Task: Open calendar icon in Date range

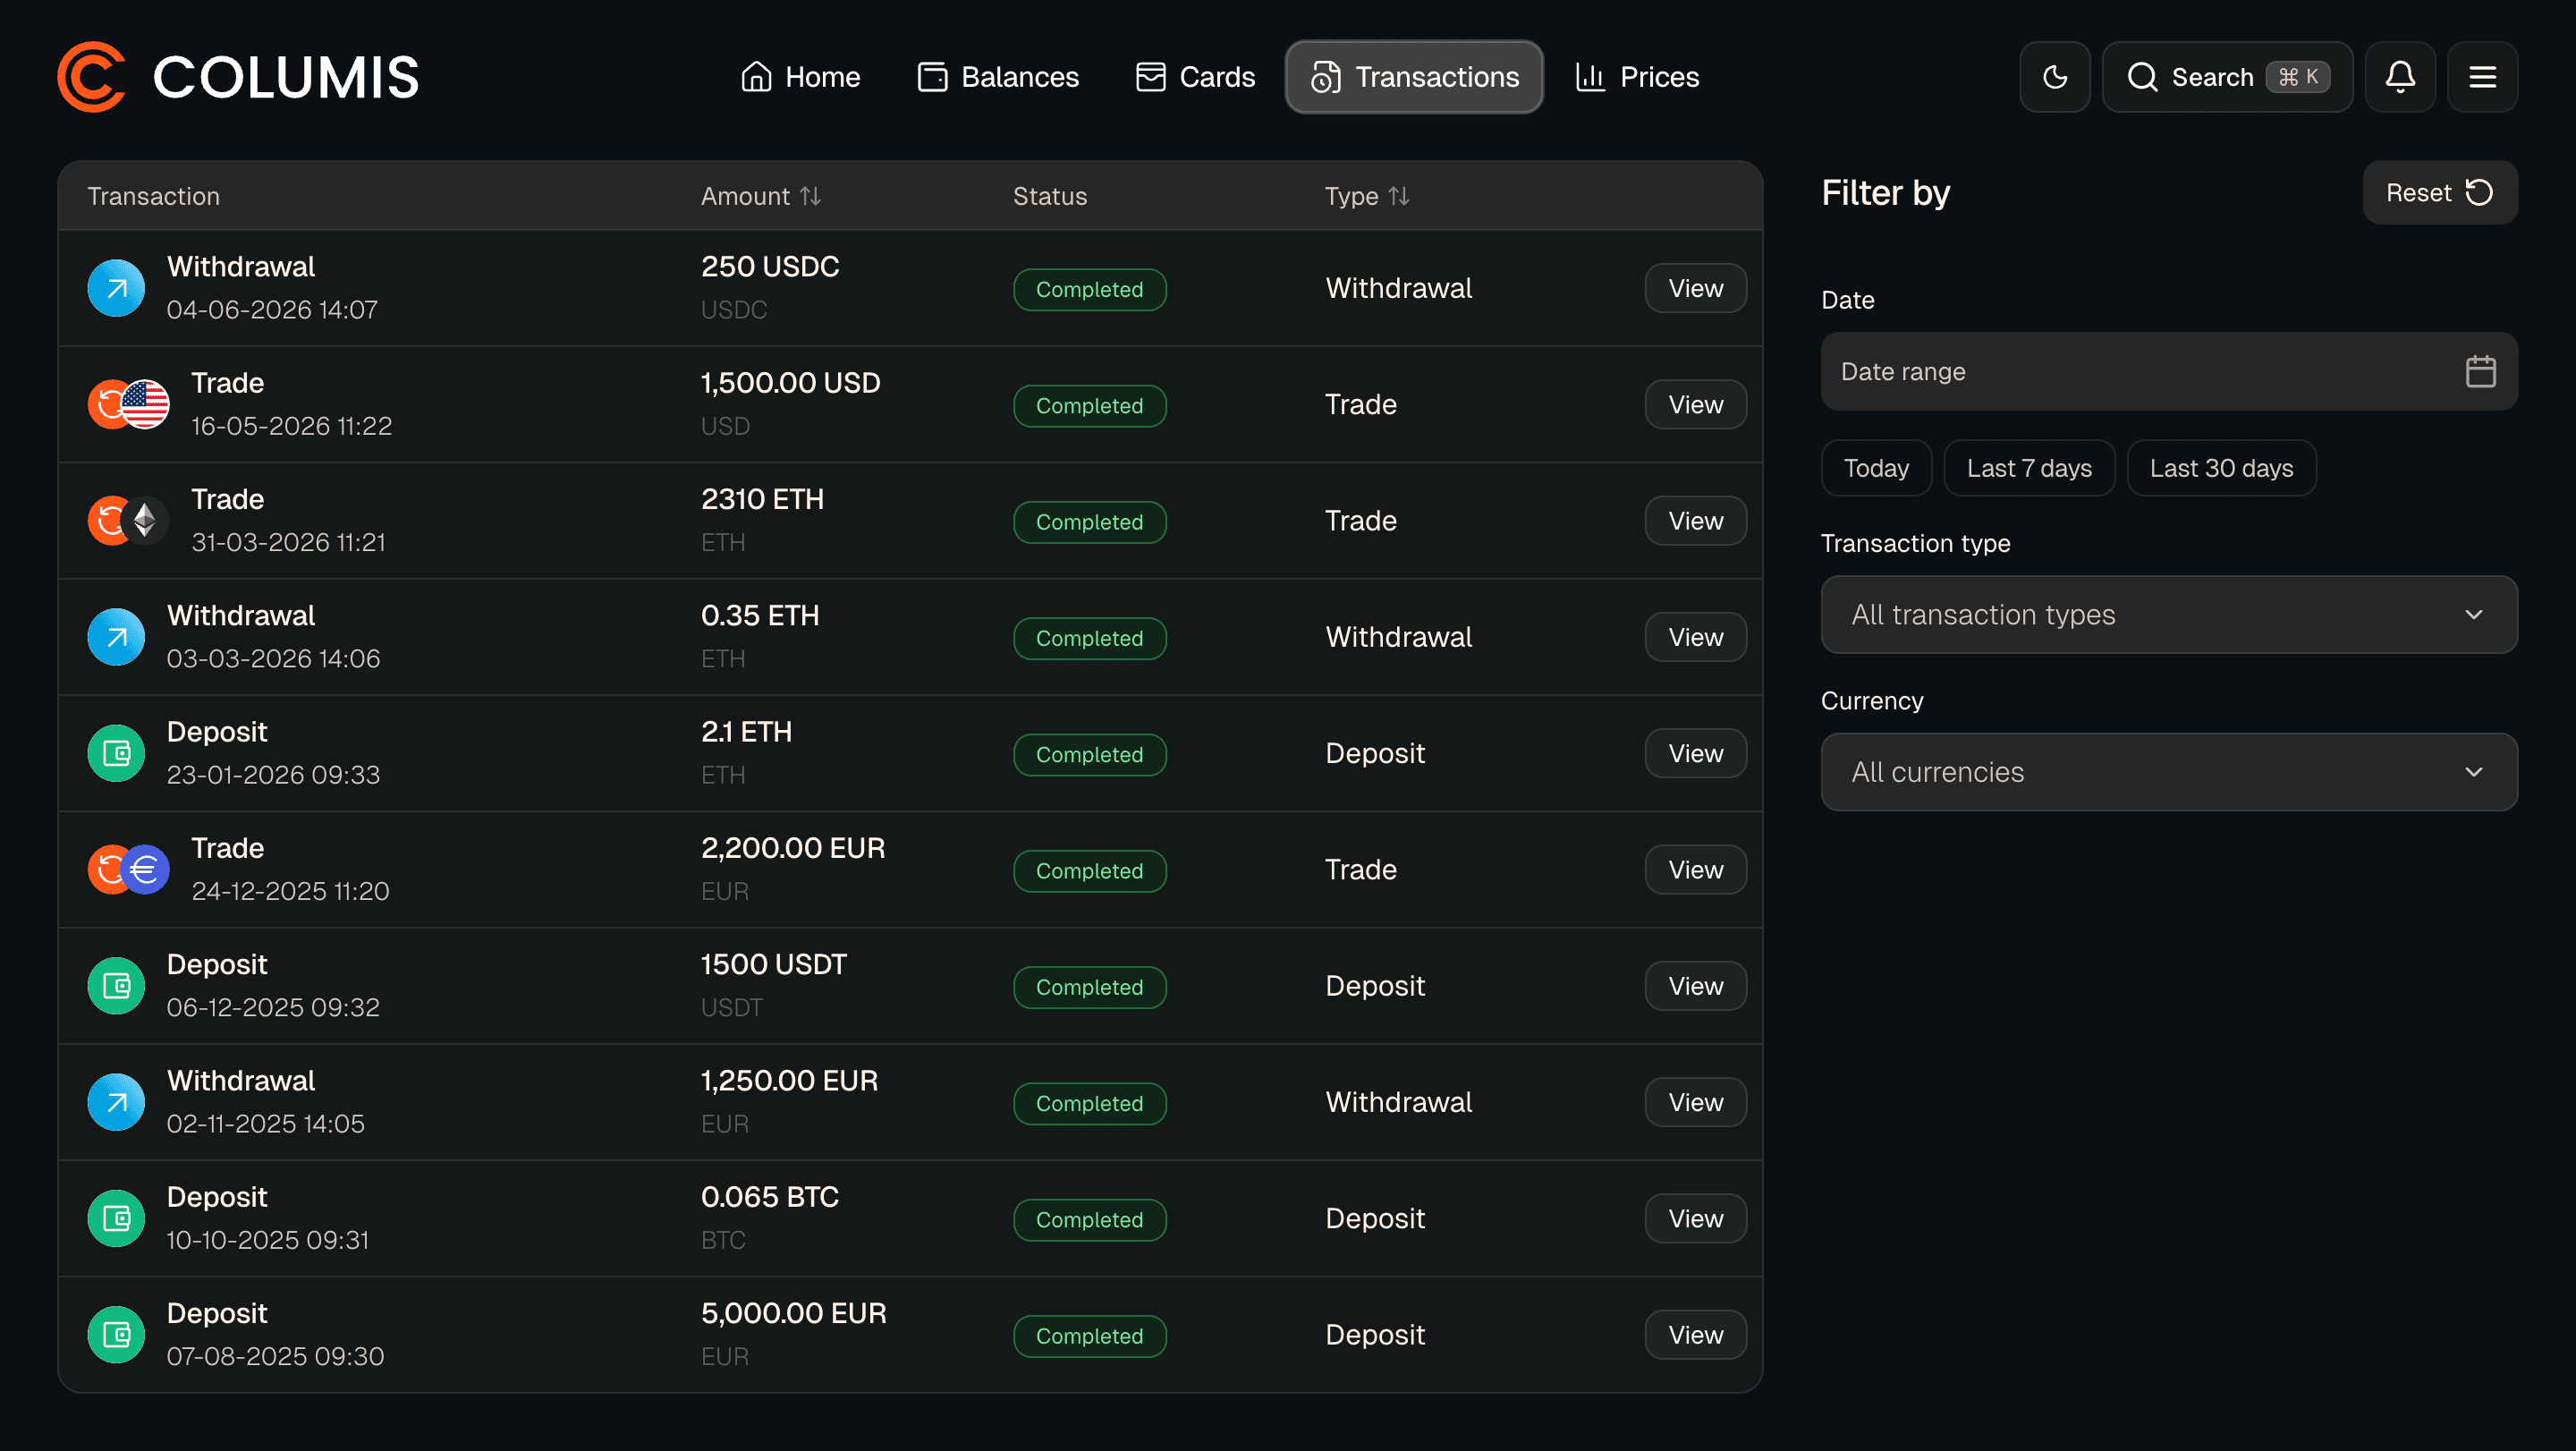Action: coord(2480,371)
